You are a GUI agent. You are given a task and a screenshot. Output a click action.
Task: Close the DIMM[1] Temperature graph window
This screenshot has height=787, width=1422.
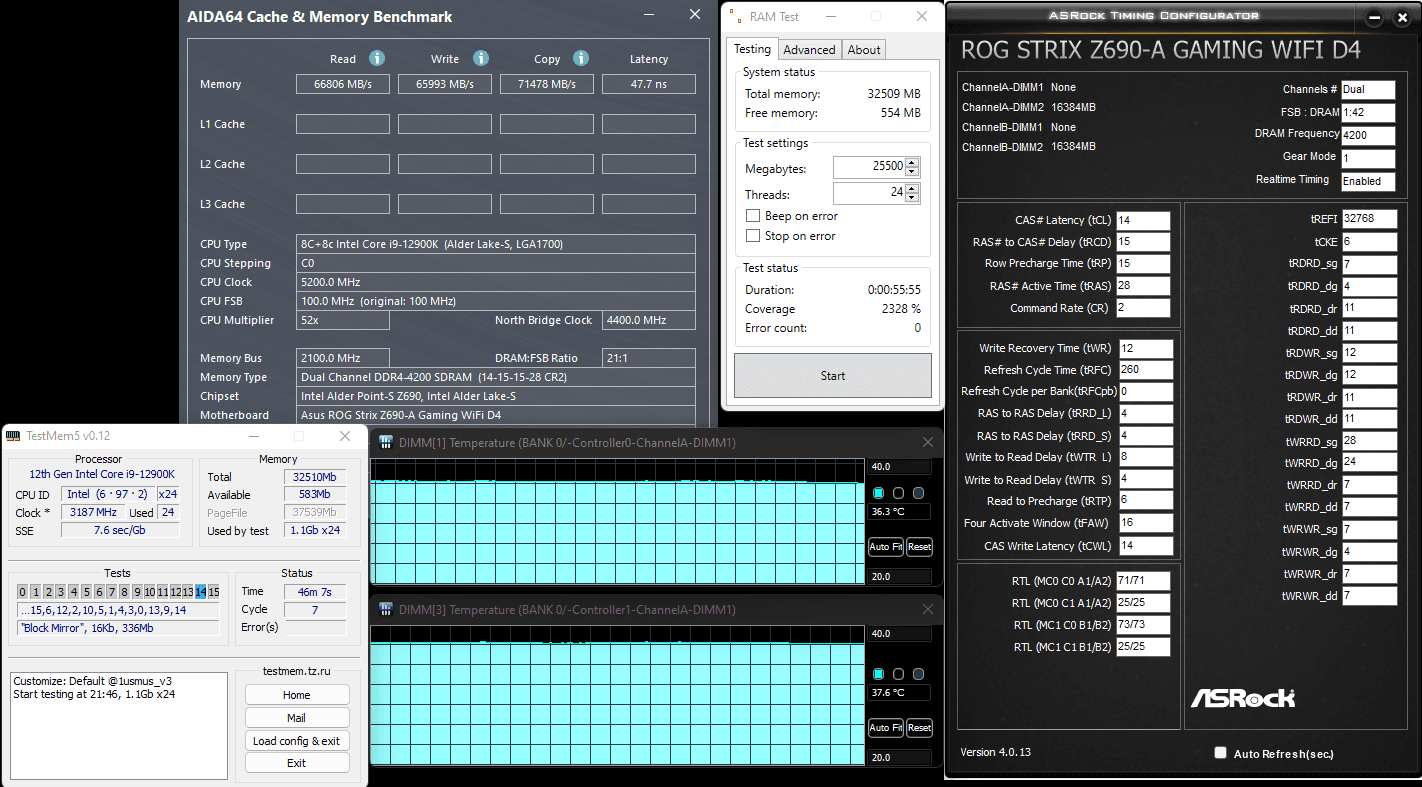927,442
